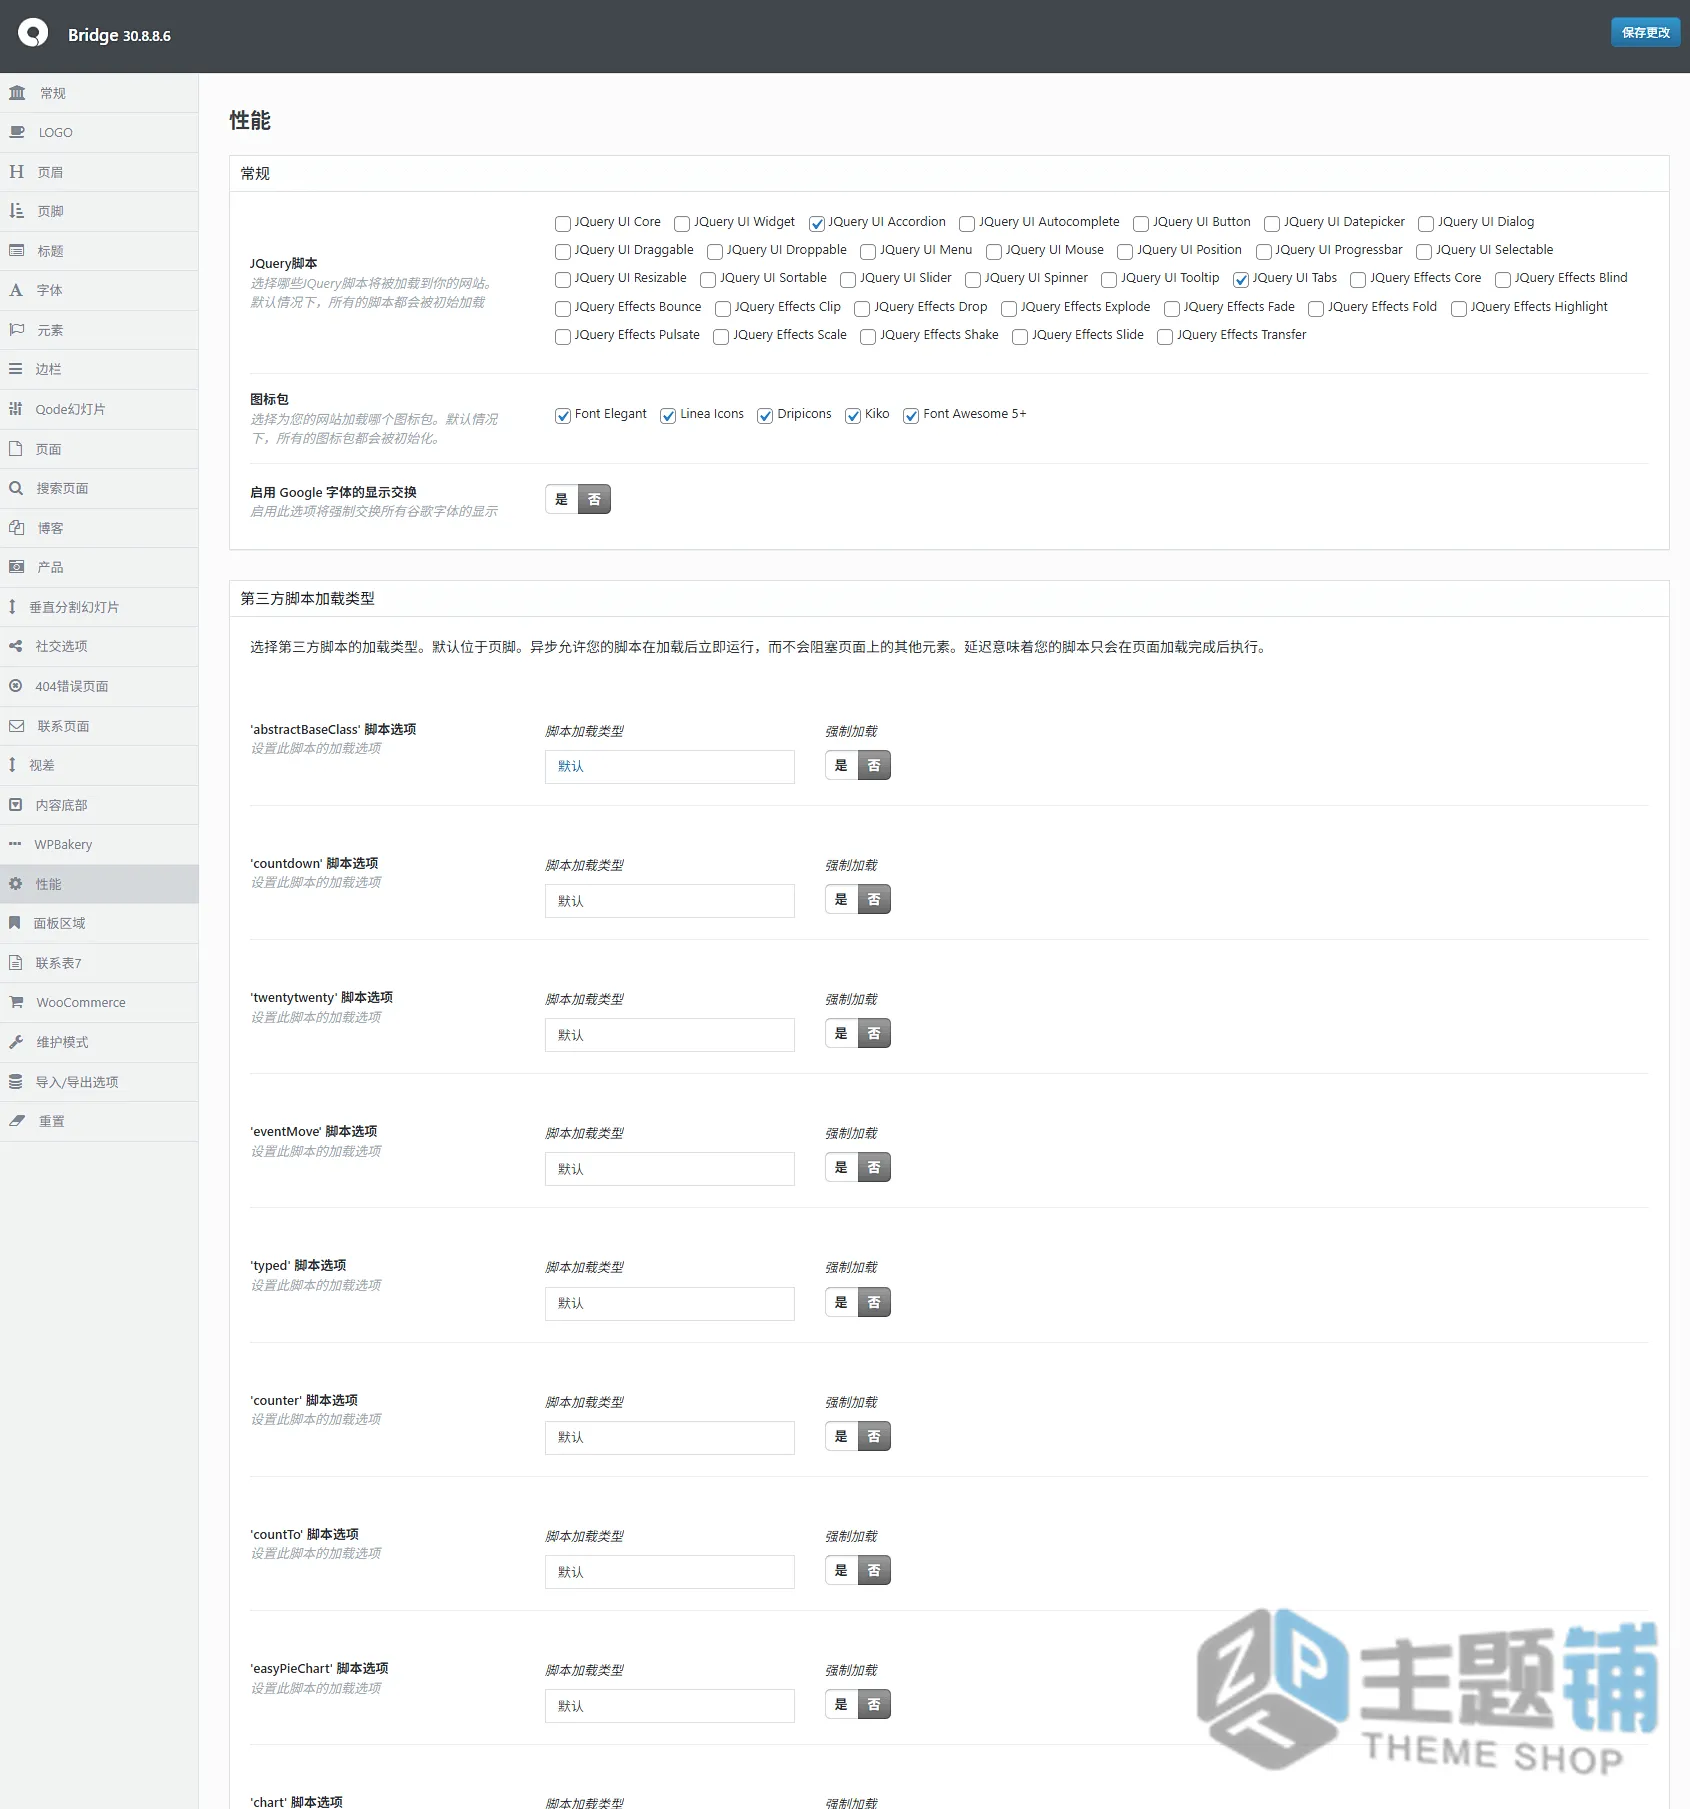Image resolution: width=1690 pixels, height=1809 pixels.
Task: Click the 标题 sidebar icon
Action: click(17, 251)
